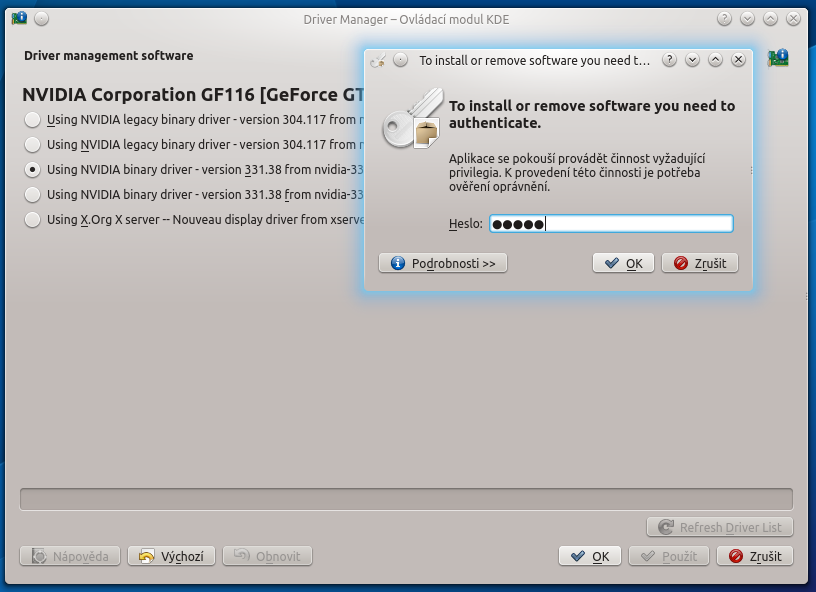This screenshot has width=816, height=592.
Task: Minimize the Driver Manager window
Action: coord(747,19)
